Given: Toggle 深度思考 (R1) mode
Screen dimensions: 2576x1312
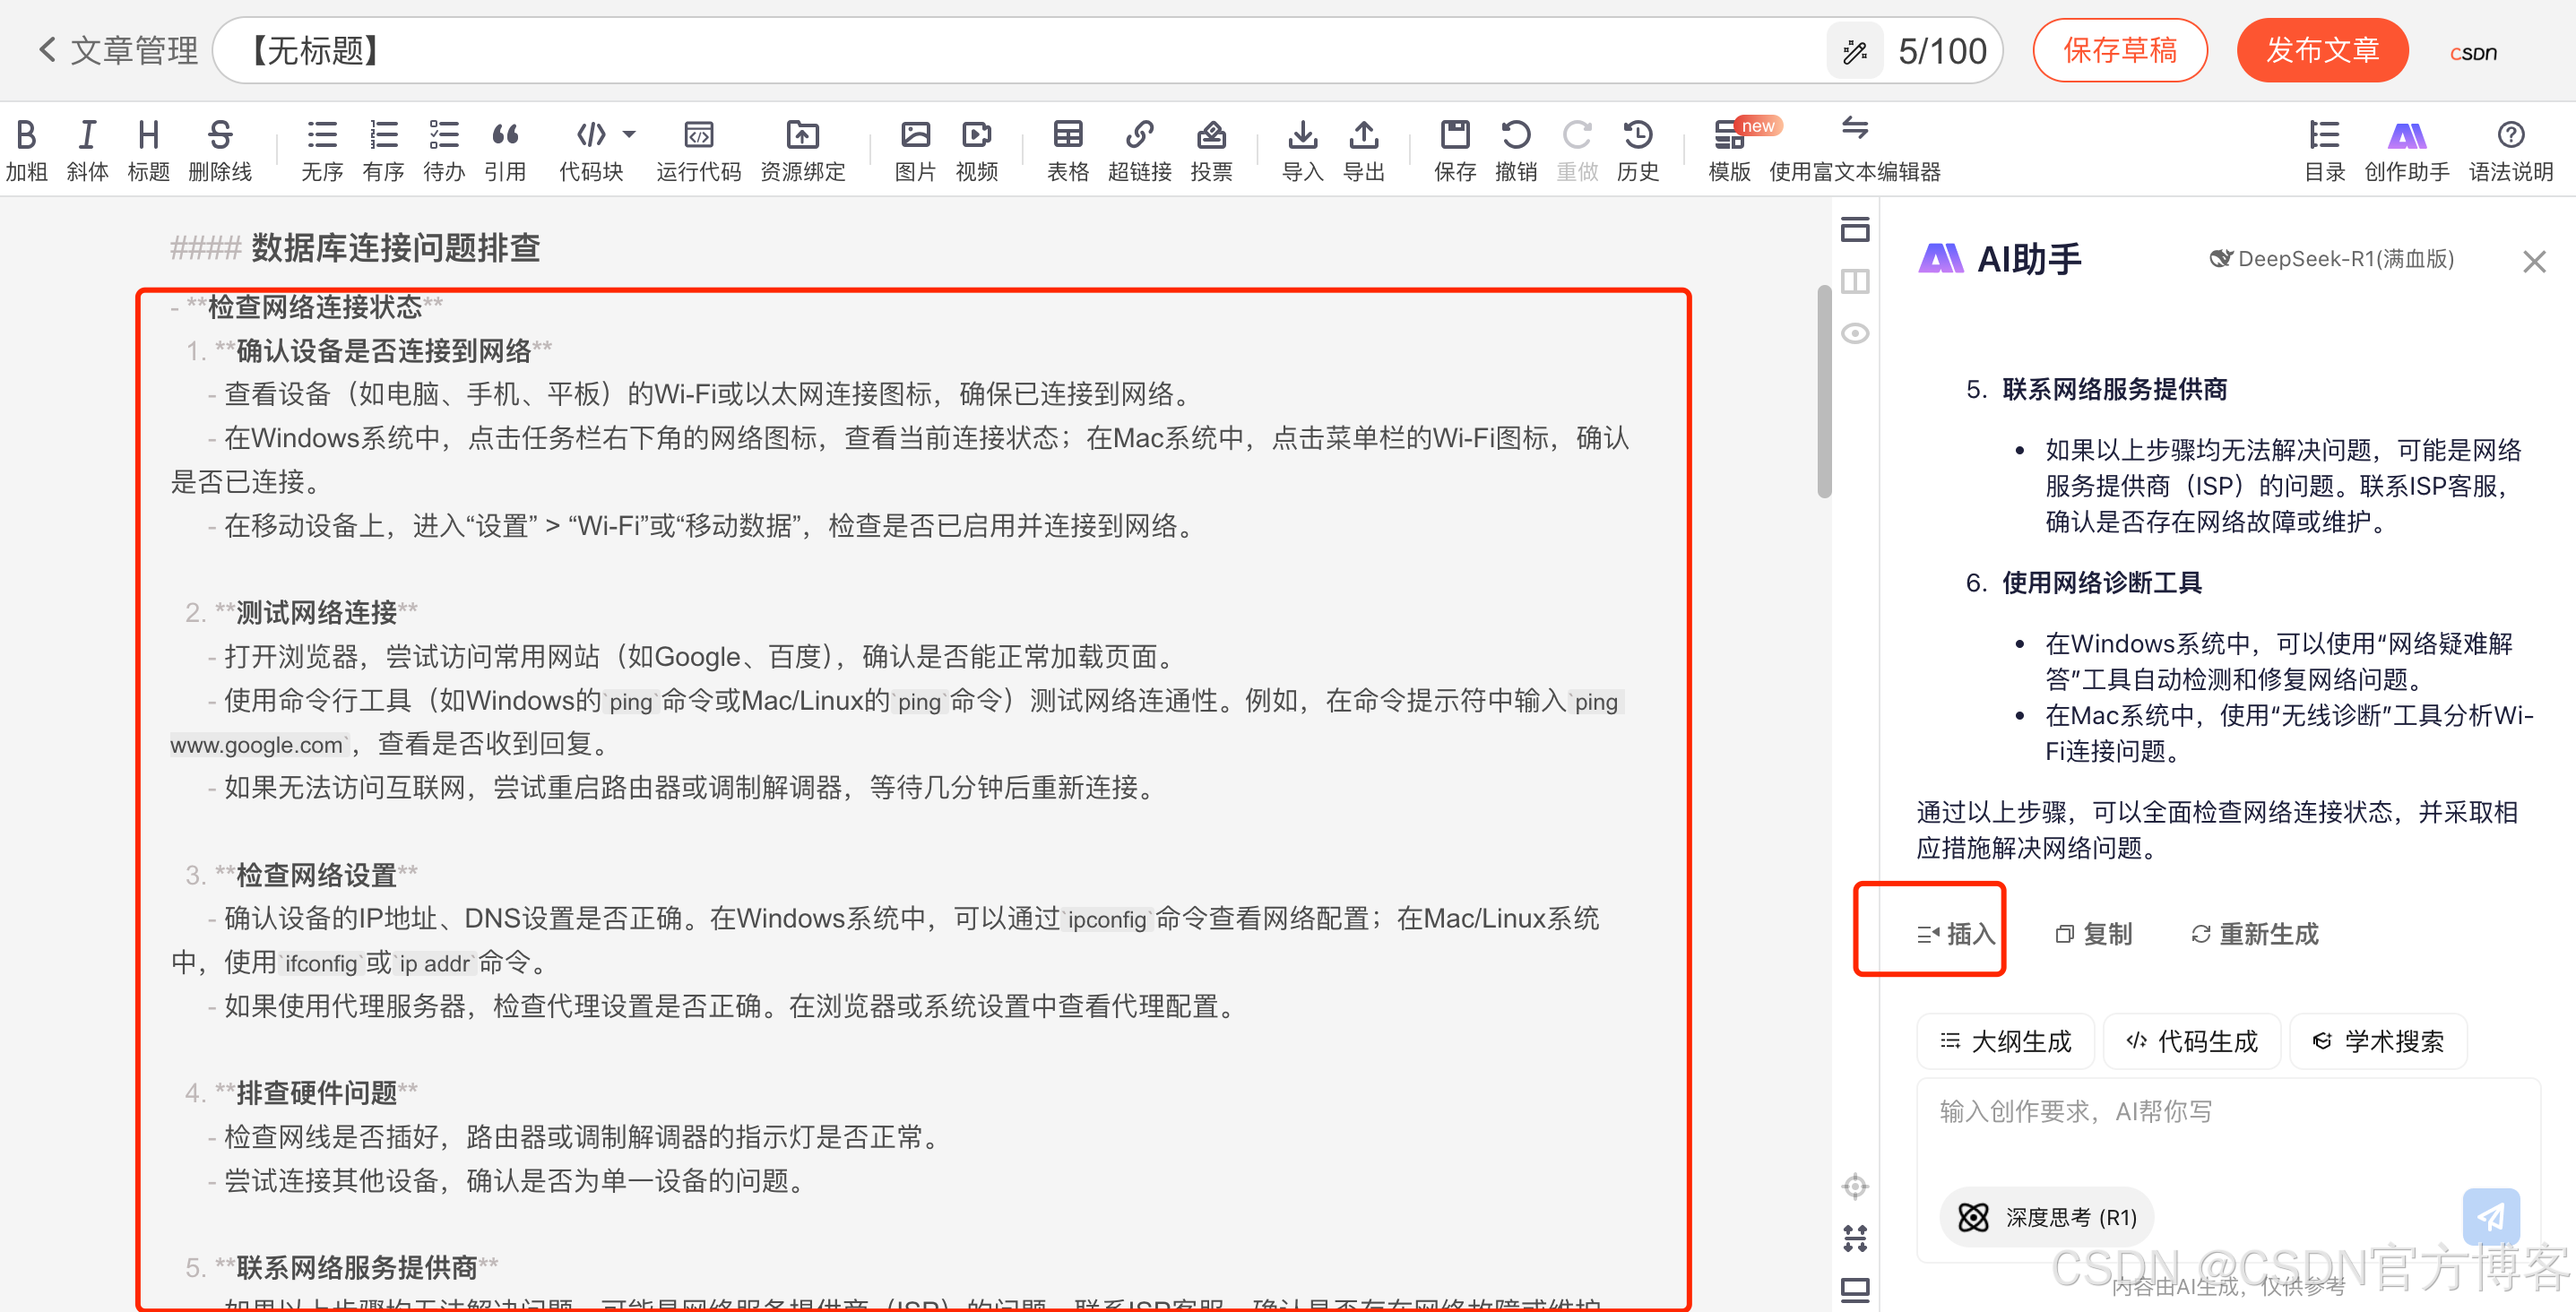Looking at the screenshot, I should pos(2047,1217).
